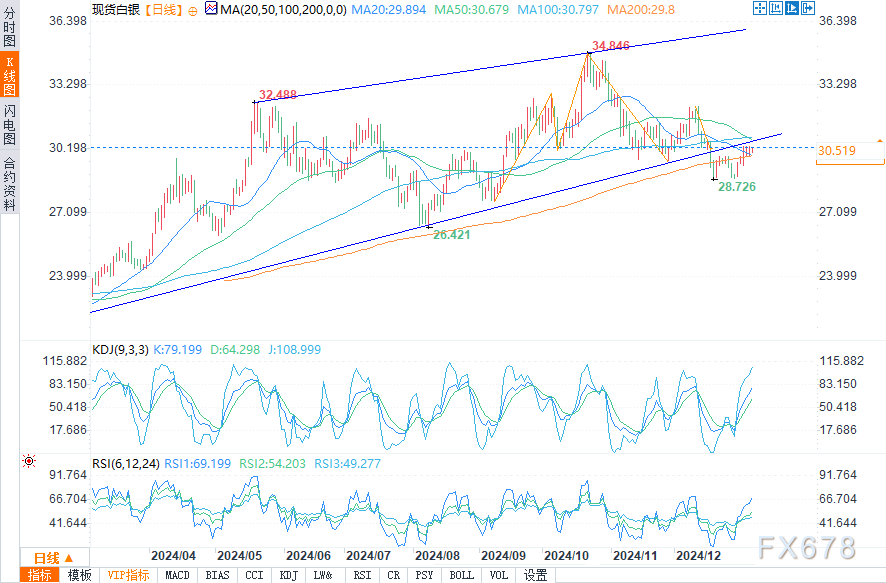The width and height of the screenshot is (886, 583).
Task: Select the CR indicator
Action: (x=394, y=575)
